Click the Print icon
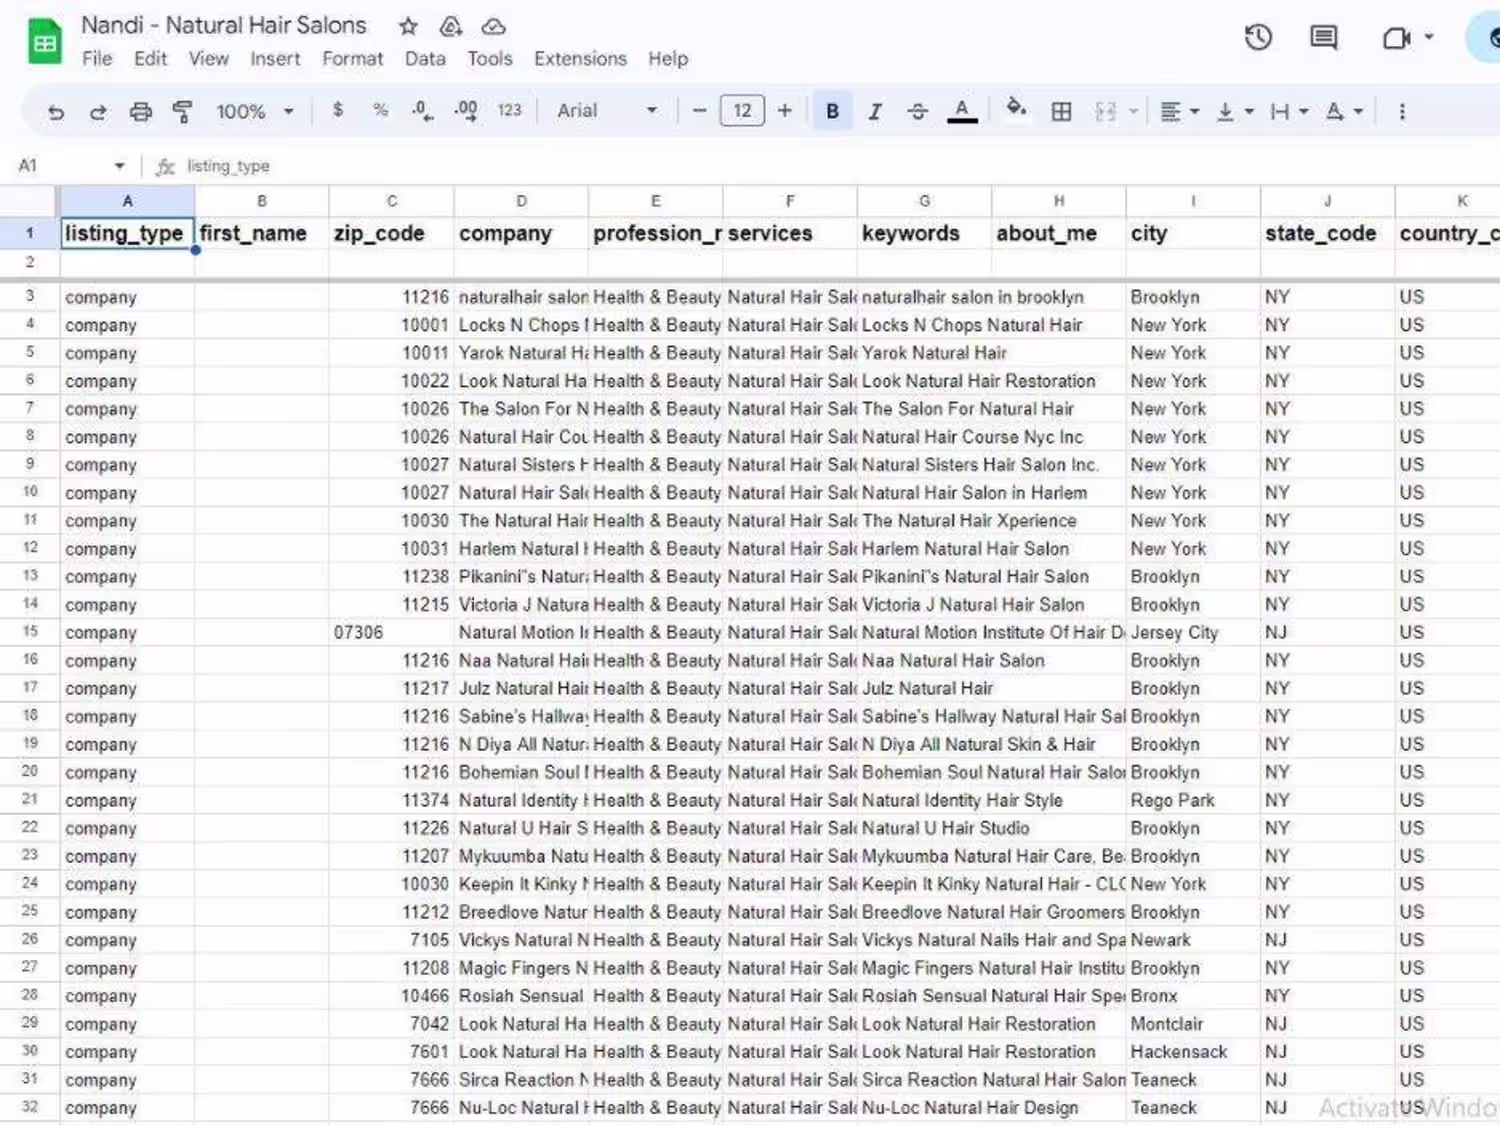This screenshot has height=1125, width=1500. point(140,111)
